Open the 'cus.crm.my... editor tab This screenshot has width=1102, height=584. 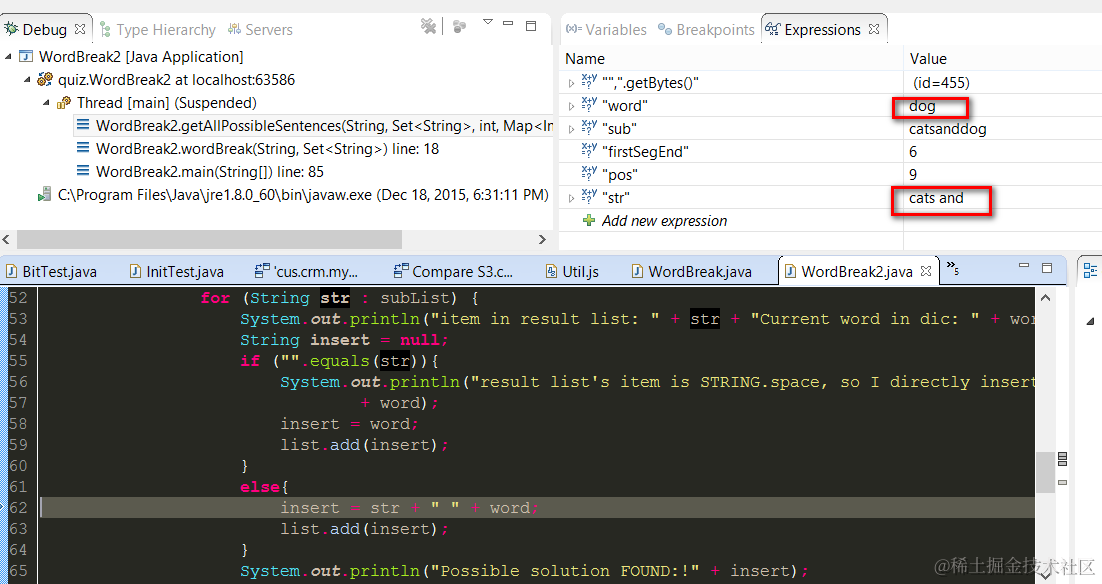[x=306, y=271]
